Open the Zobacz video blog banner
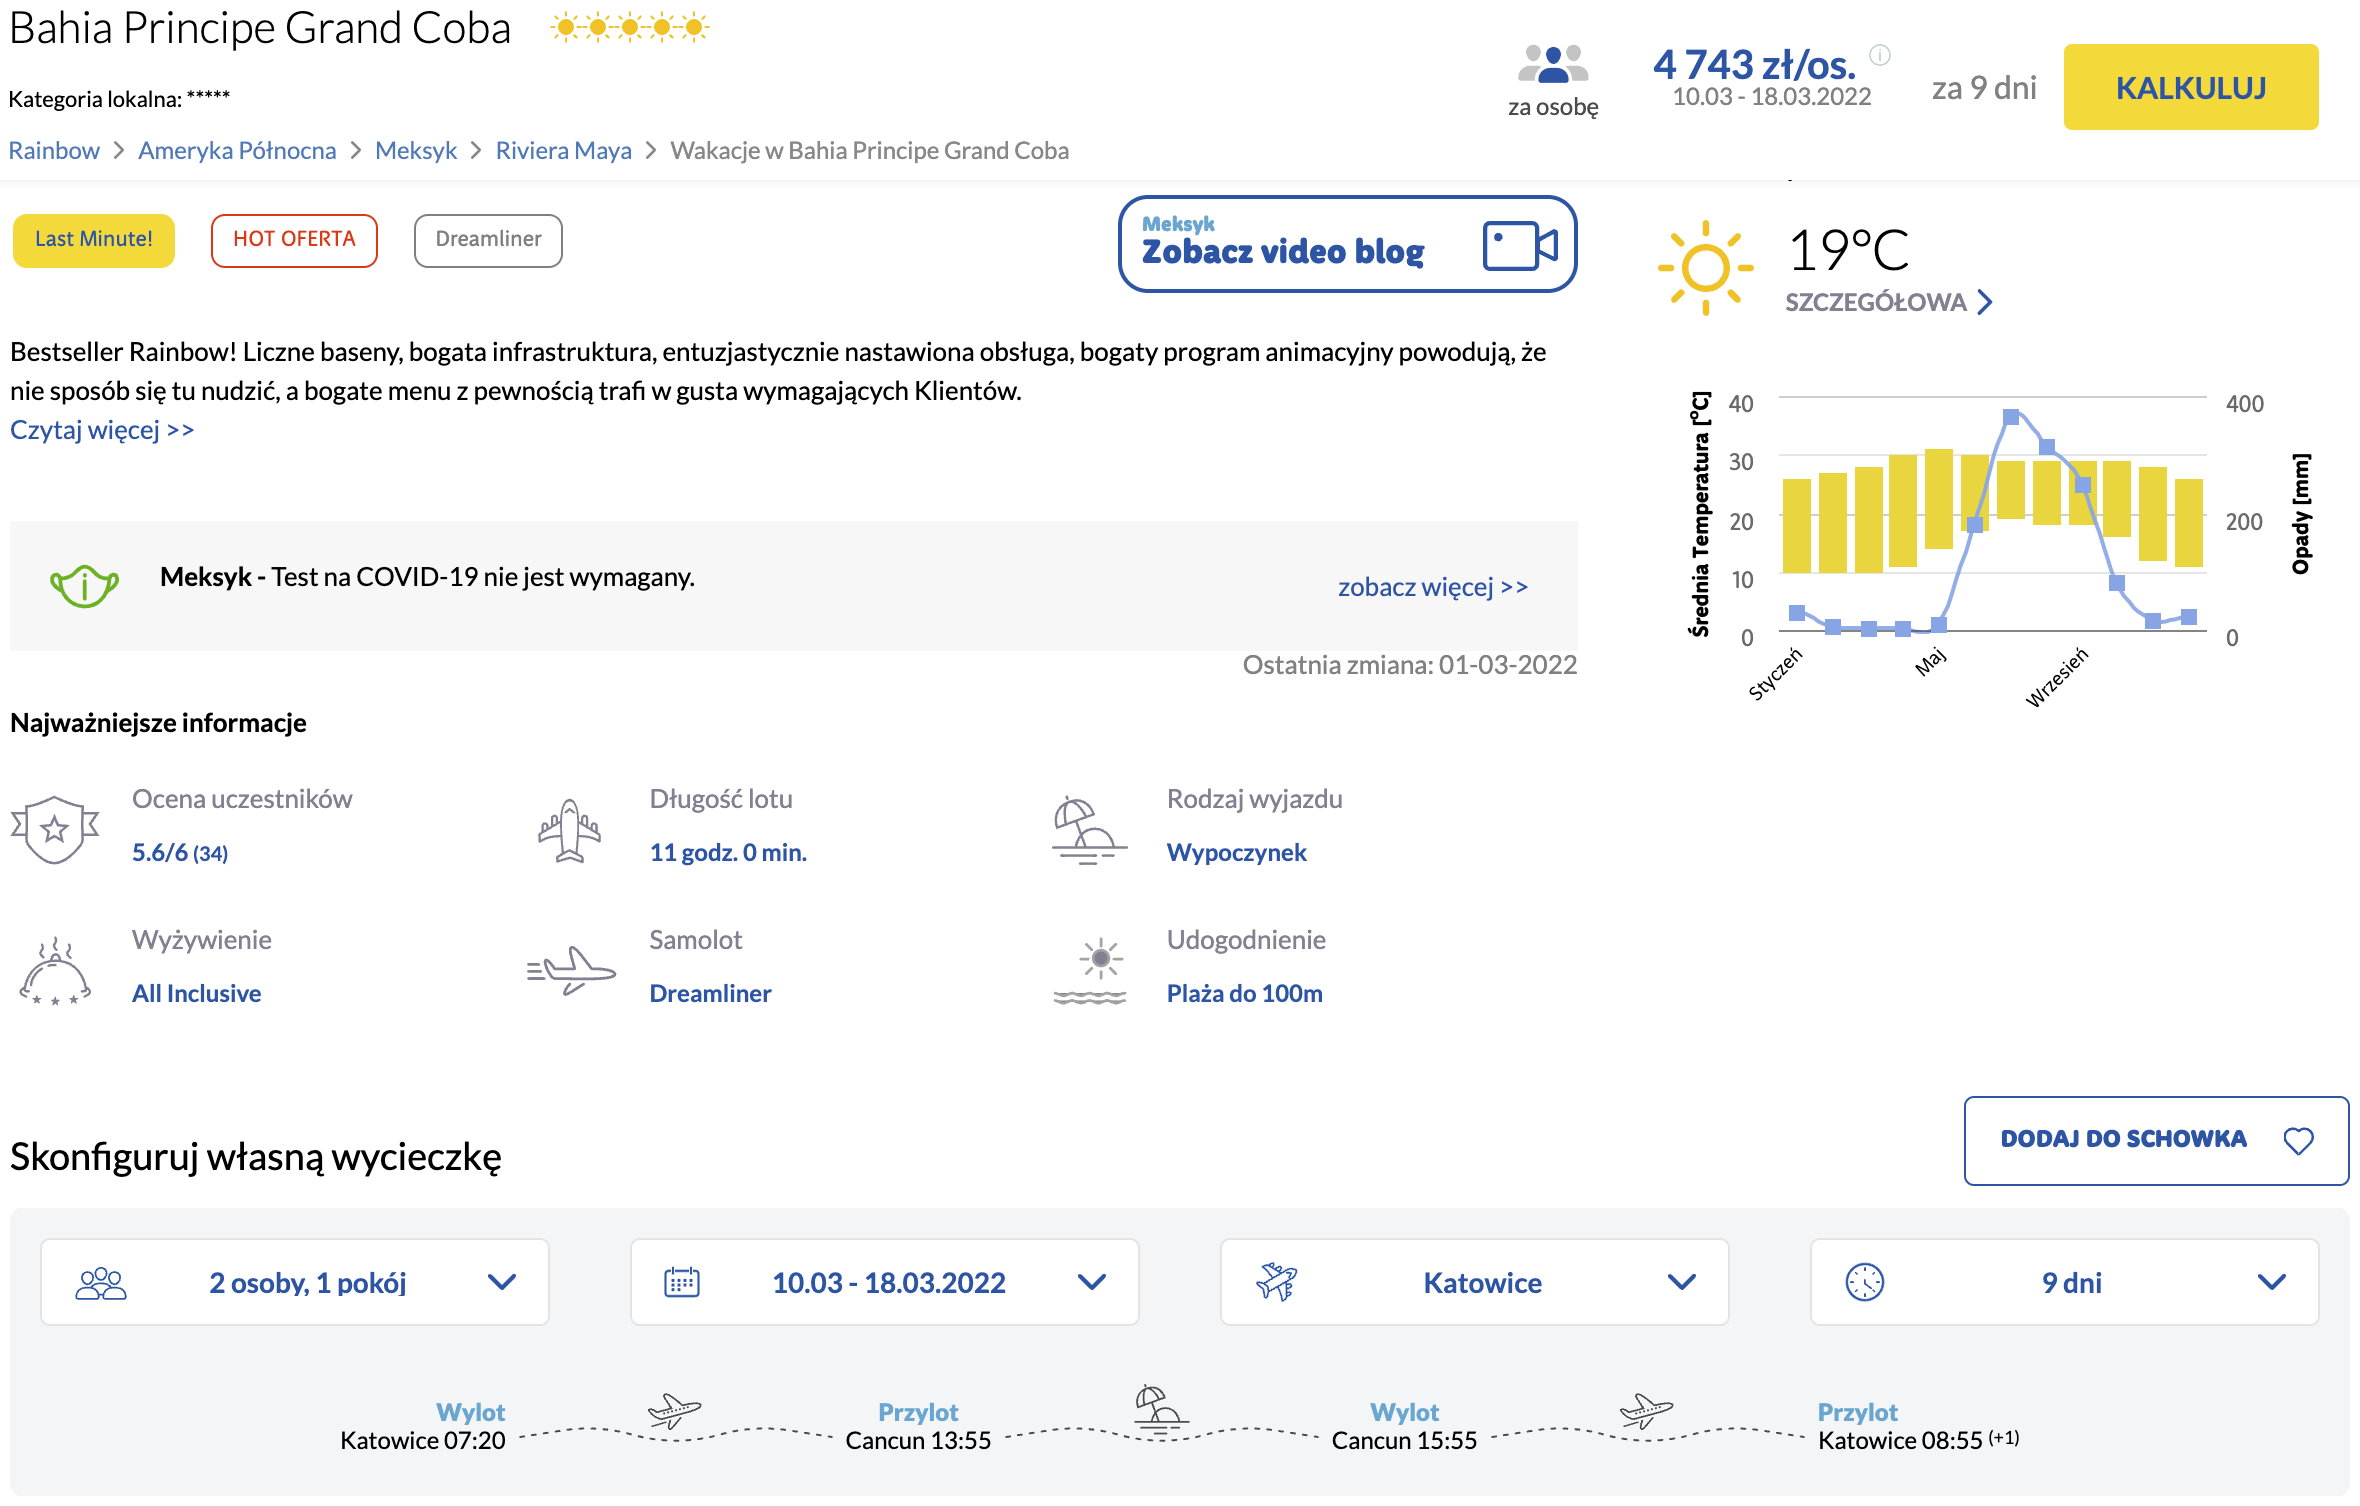The height and width of the screenshot is (1506, 2360). coord(1347,244)
